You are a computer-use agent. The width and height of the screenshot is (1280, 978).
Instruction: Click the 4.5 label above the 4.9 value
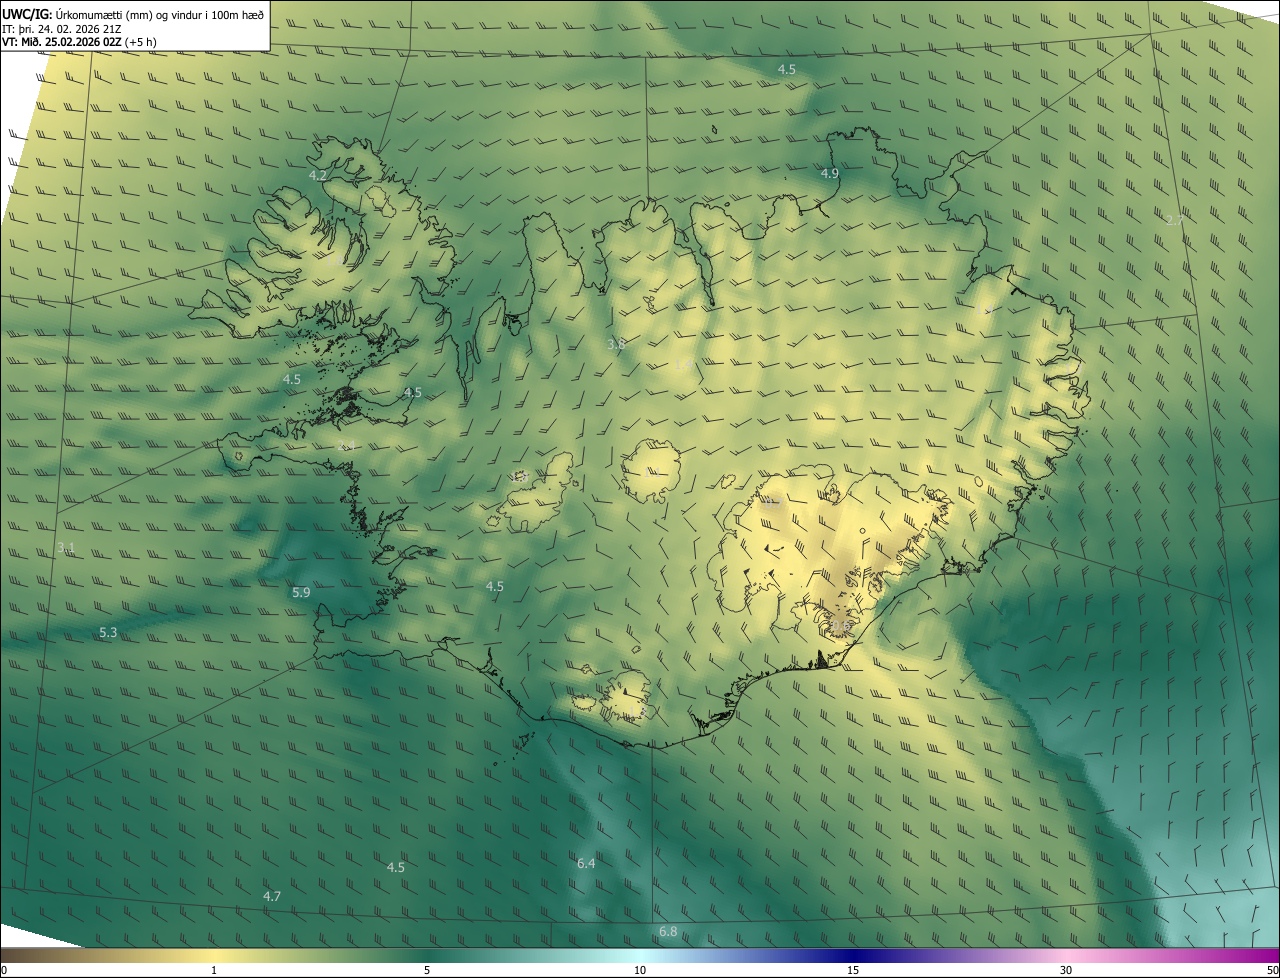[x=787, y=70]
